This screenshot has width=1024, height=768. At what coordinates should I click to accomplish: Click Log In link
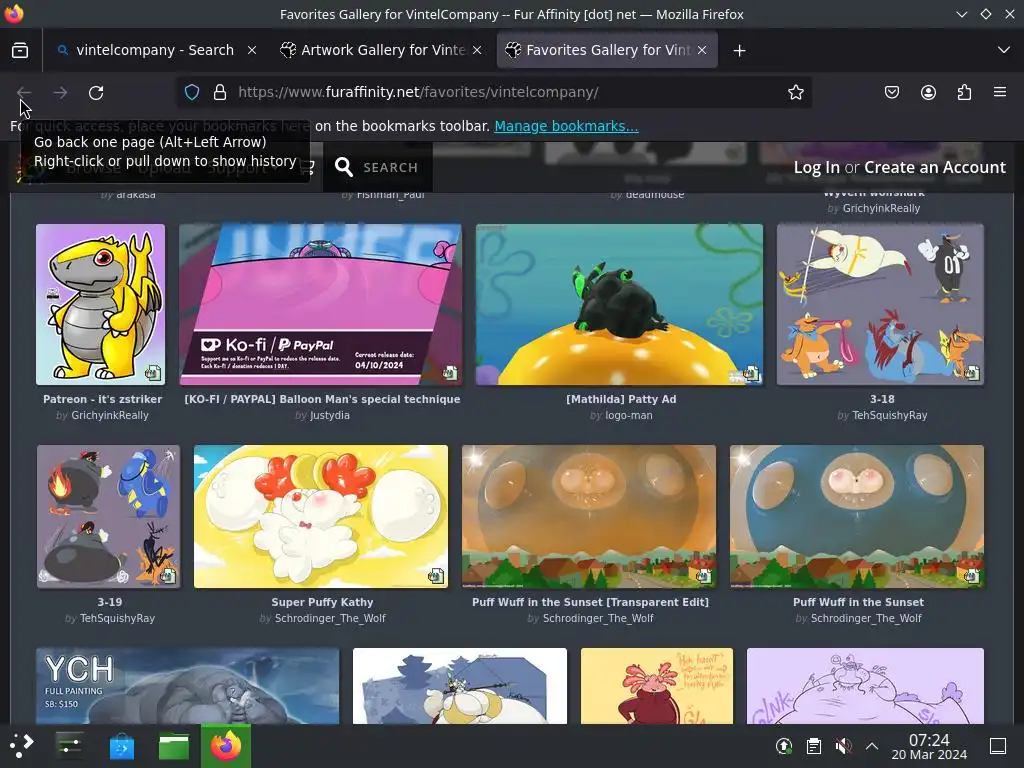tap(816, 167)
